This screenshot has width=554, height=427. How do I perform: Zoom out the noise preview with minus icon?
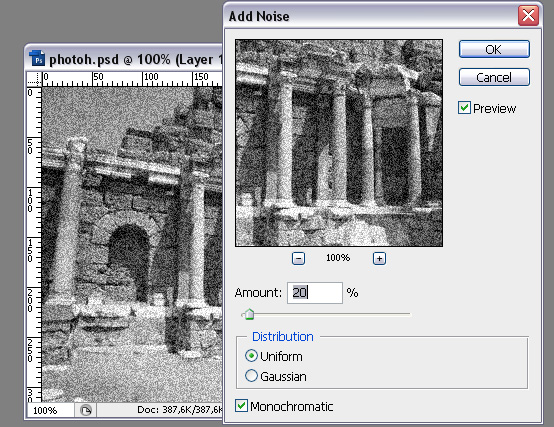click(x=298, y=259)
